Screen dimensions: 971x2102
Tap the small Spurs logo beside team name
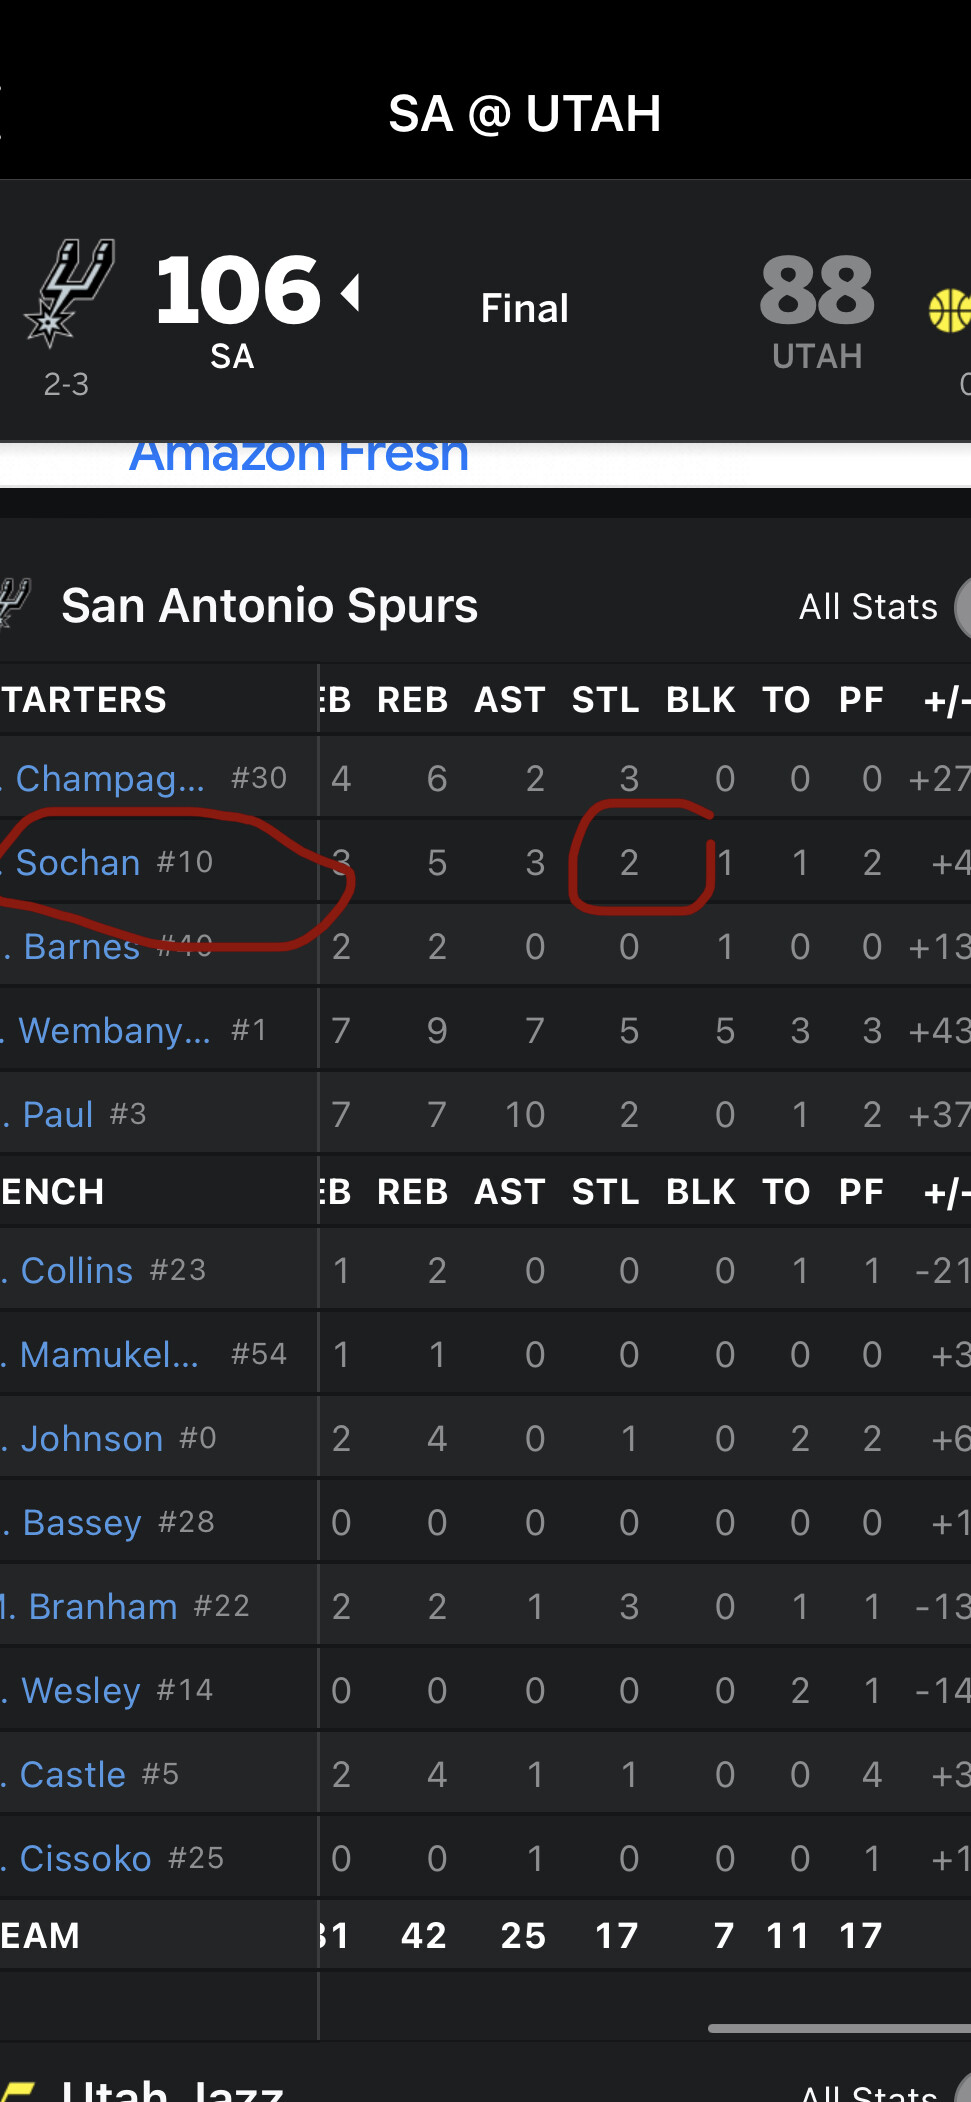point(15,602)
